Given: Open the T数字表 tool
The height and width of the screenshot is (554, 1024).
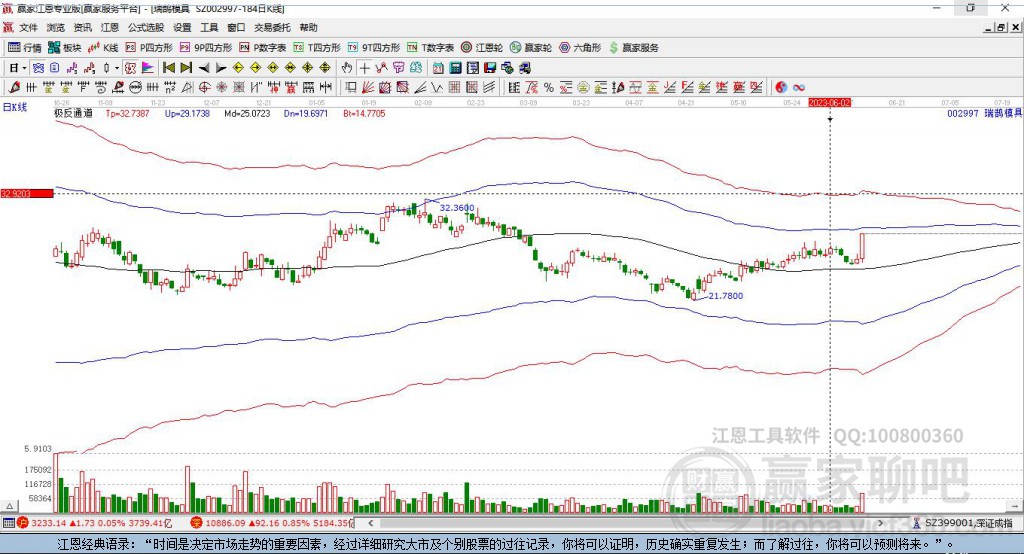Looking at the screenshot, I should pos(430,48).
